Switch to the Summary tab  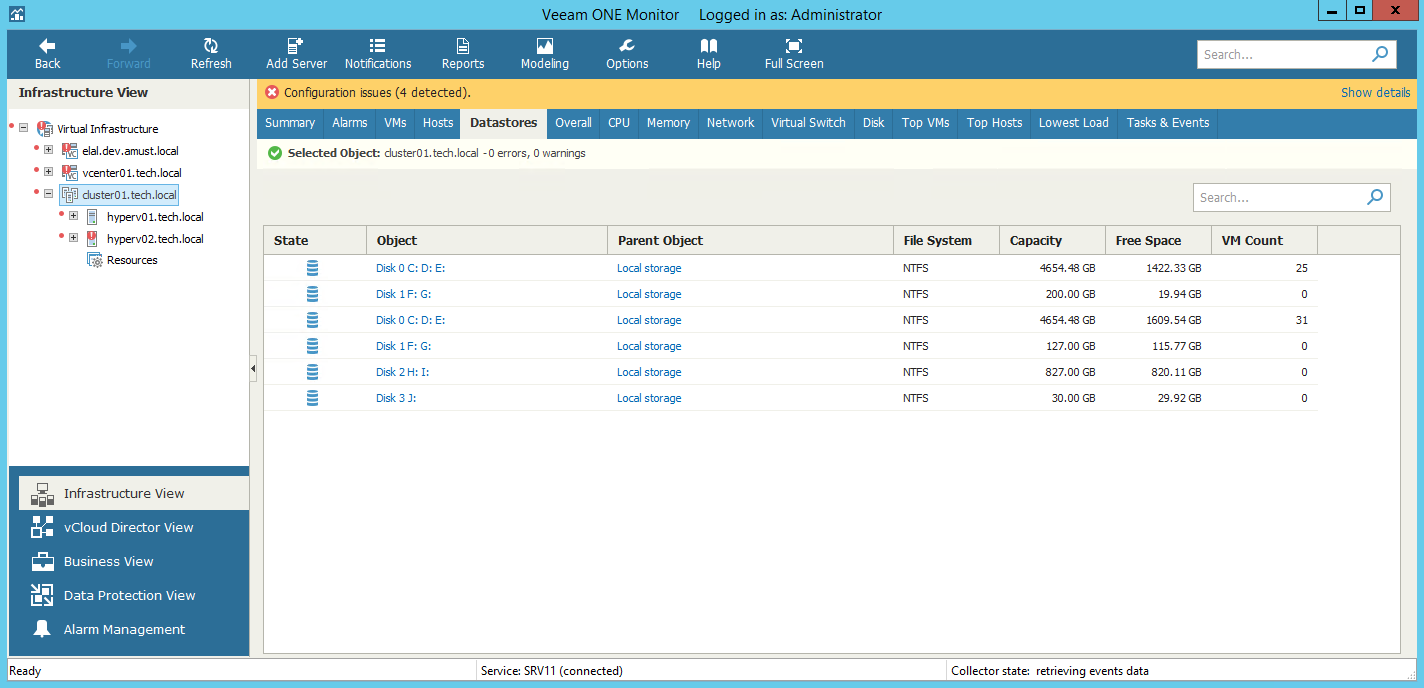(x=290, y=123)
